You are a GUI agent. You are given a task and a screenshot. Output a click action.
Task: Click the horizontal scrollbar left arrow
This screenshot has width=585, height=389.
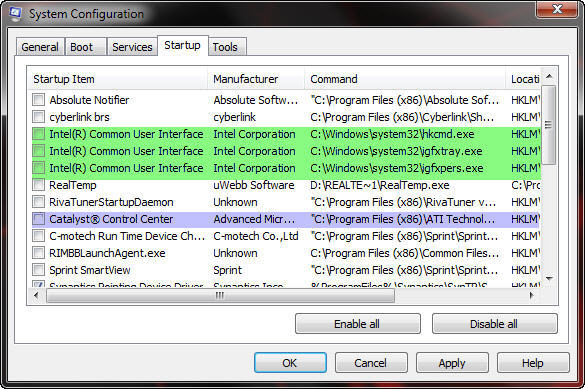pyautogui.click(x=36, y=295)
